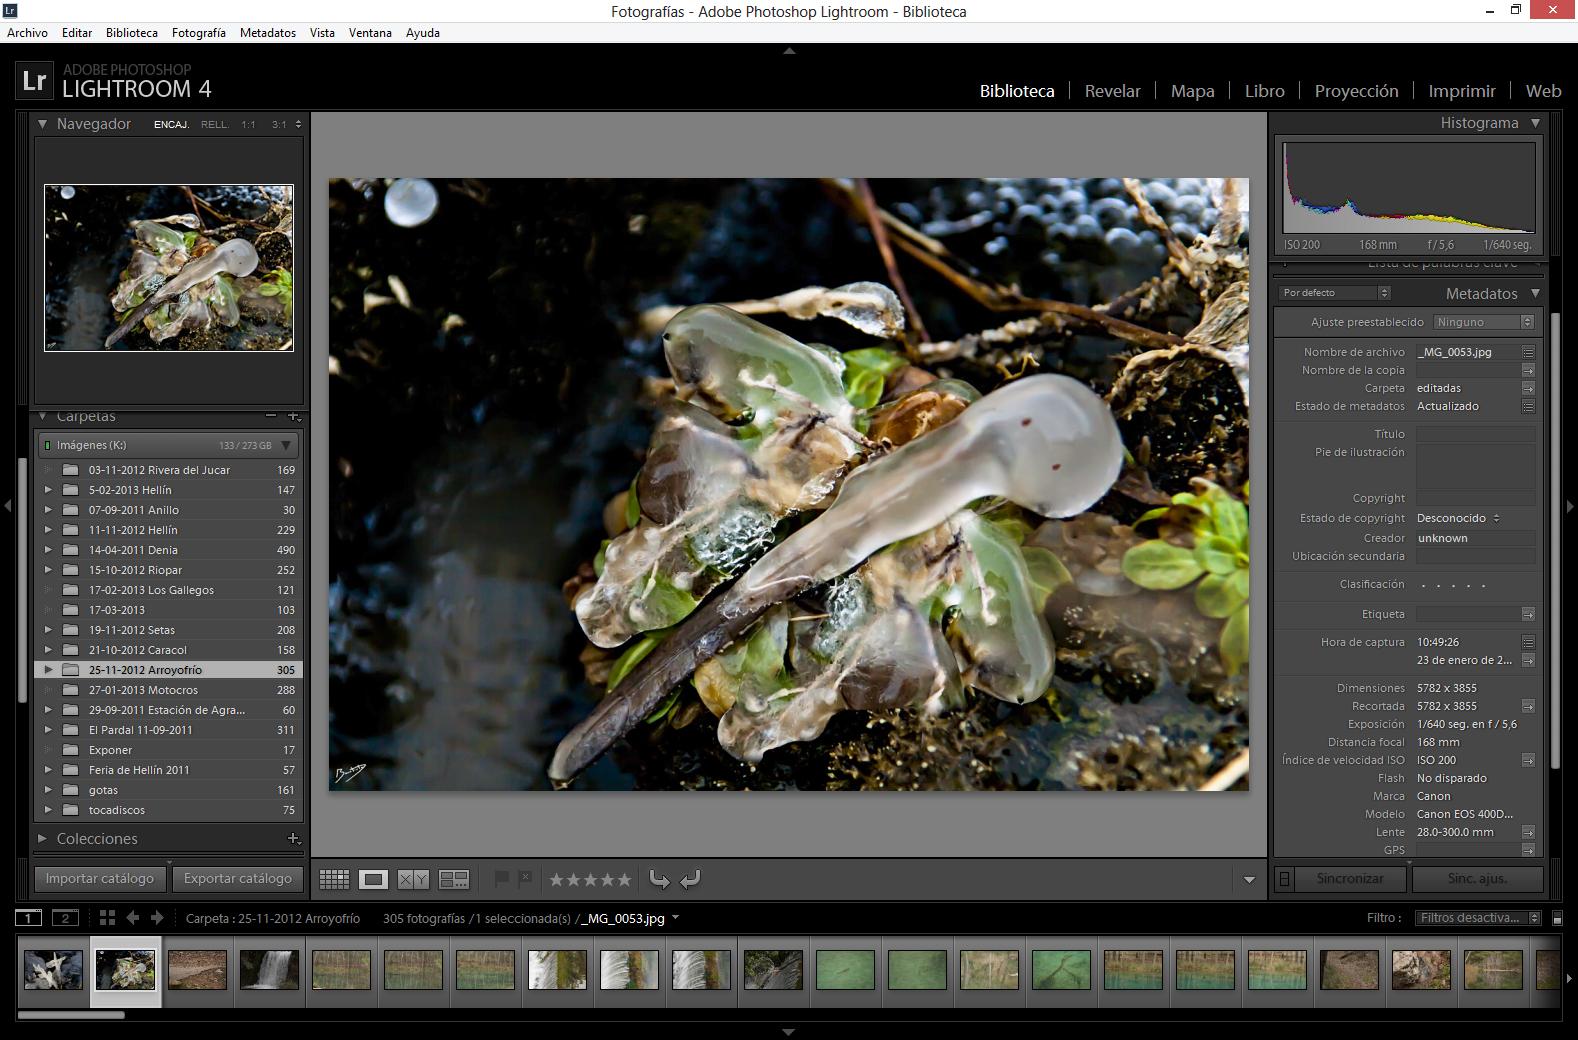Viewport: 1578px width, 1040px height.
Task: Select the waterfall thumbnail in the filmstrip
Action: tap(269, 970)
